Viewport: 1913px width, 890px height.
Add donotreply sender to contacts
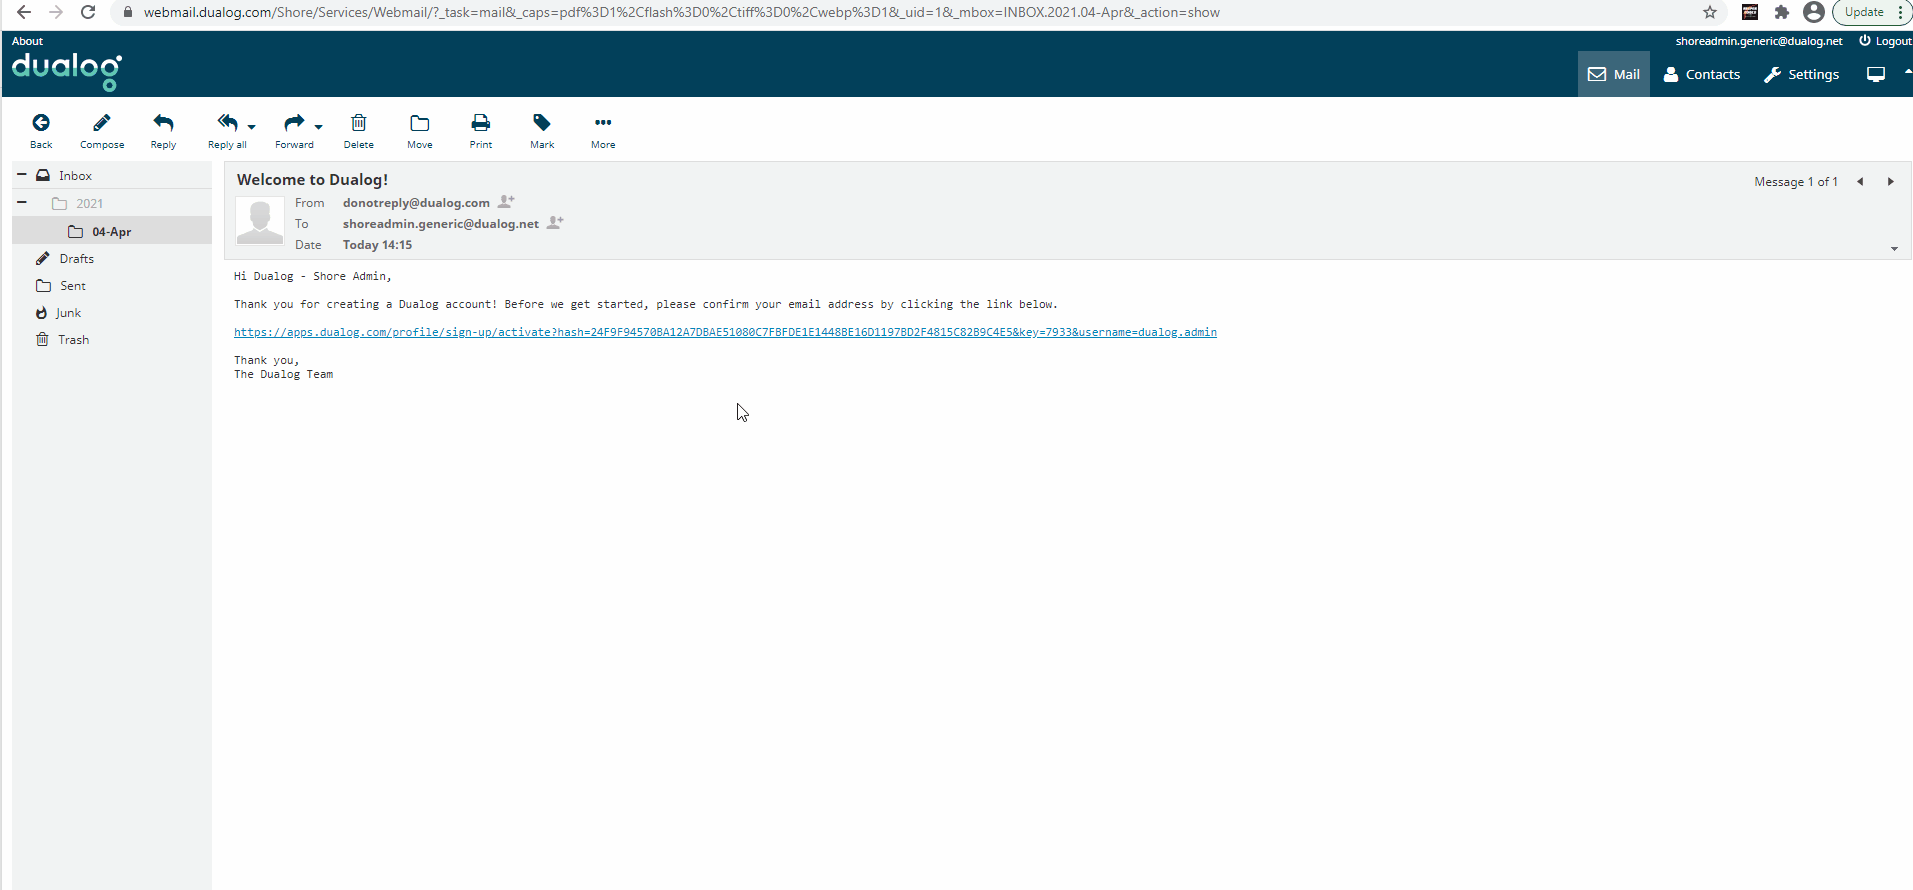pos(506,201)
